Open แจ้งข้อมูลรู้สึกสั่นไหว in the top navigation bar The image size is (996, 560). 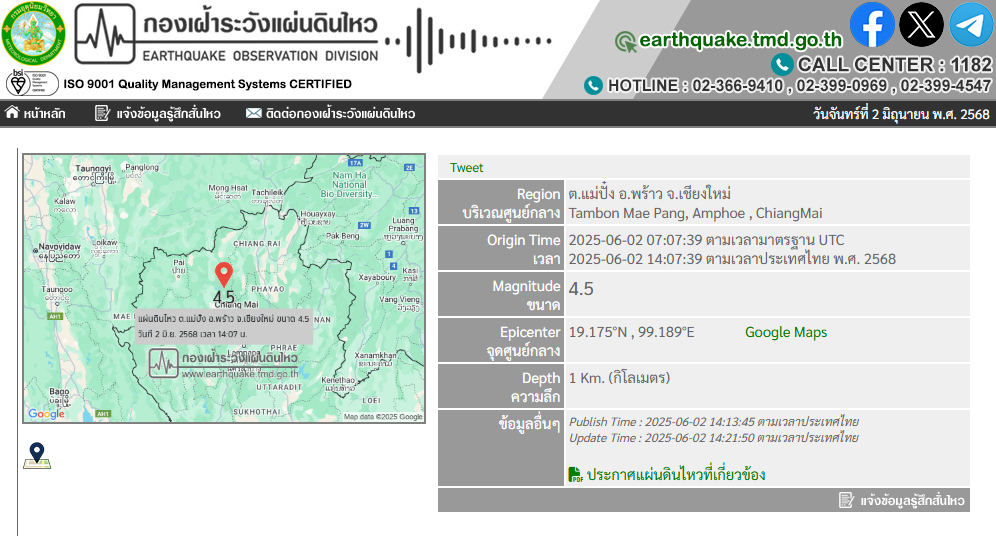158,114
